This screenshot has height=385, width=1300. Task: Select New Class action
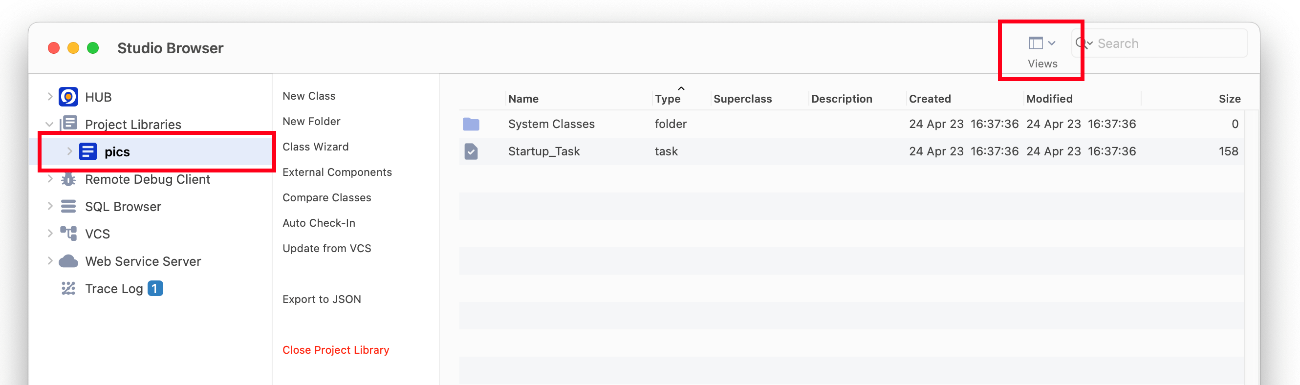(309, 96)
